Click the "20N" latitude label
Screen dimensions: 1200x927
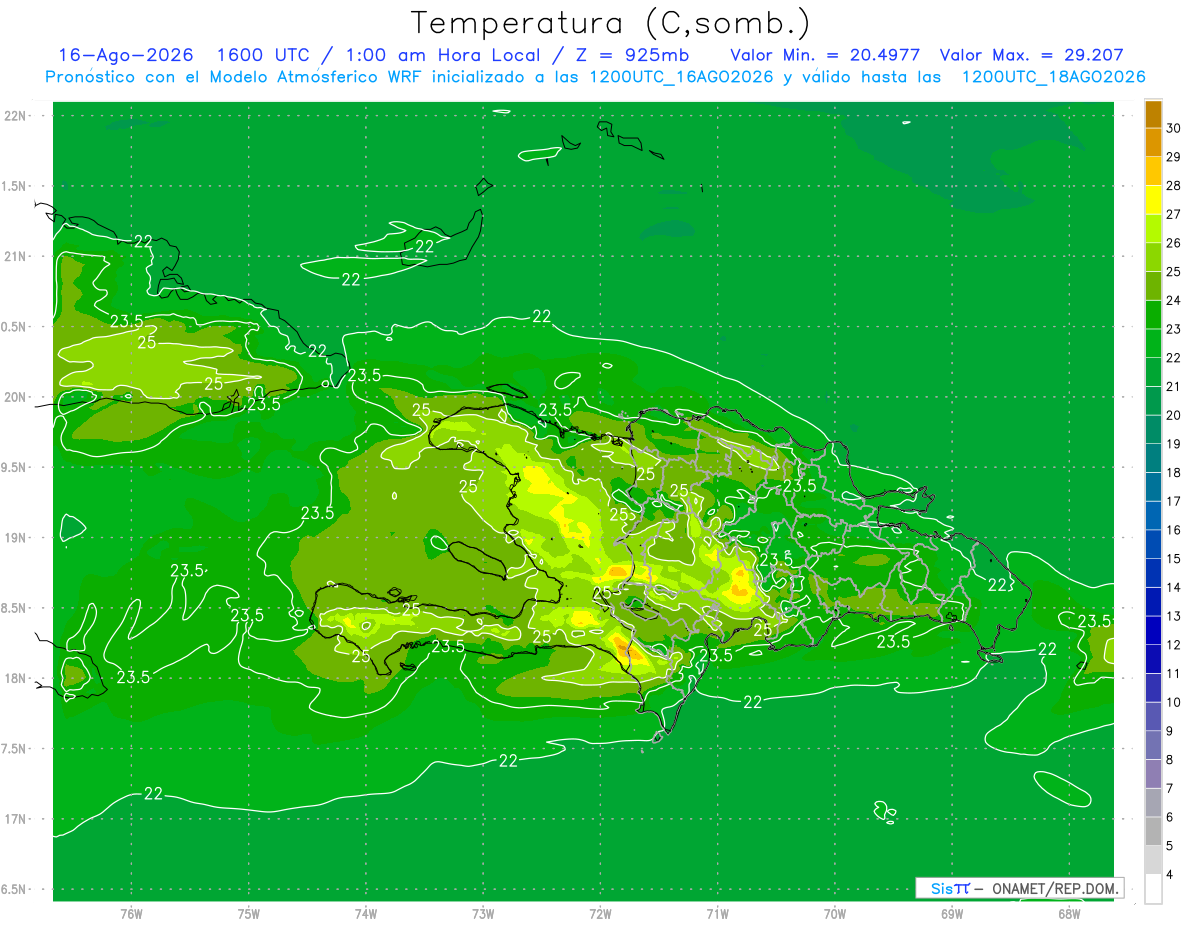(17, 397)
